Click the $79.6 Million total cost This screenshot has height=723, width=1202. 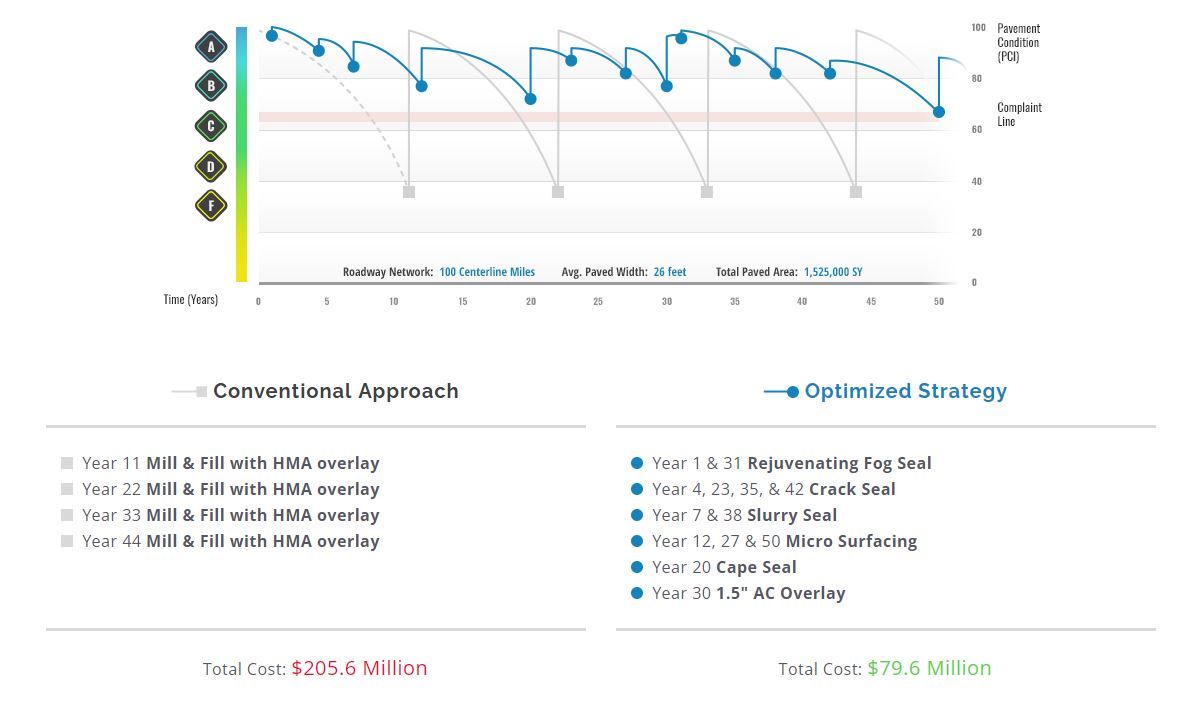coord(929,668)
